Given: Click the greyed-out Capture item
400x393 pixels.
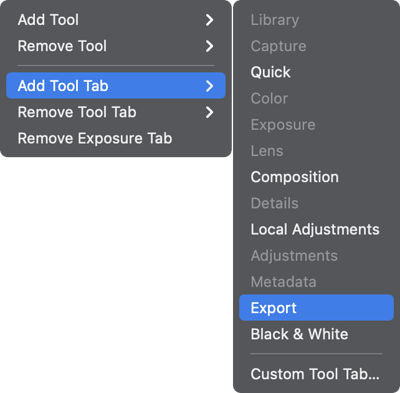Looking at the screenshot, I should [278, 46].
